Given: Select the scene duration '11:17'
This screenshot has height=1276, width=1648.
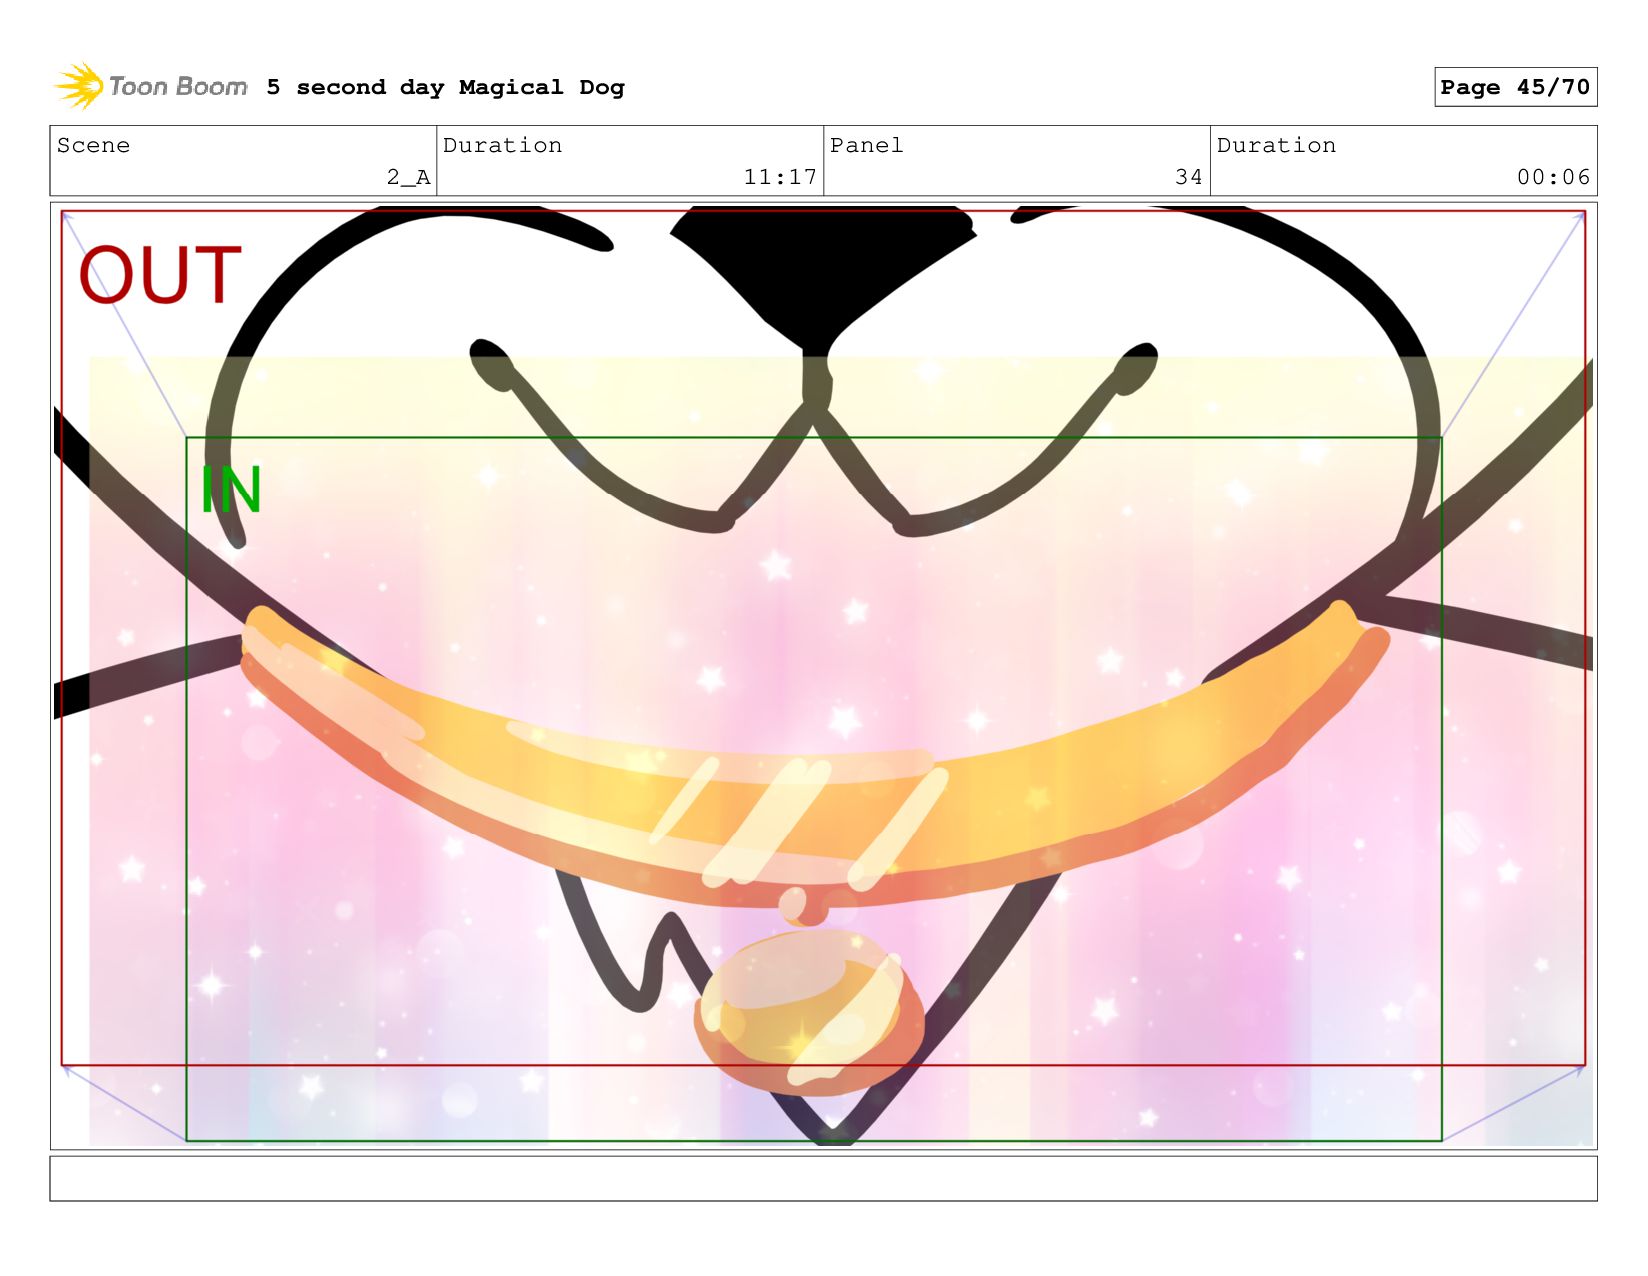Looking at the screenshot, I should pos(780,177).
